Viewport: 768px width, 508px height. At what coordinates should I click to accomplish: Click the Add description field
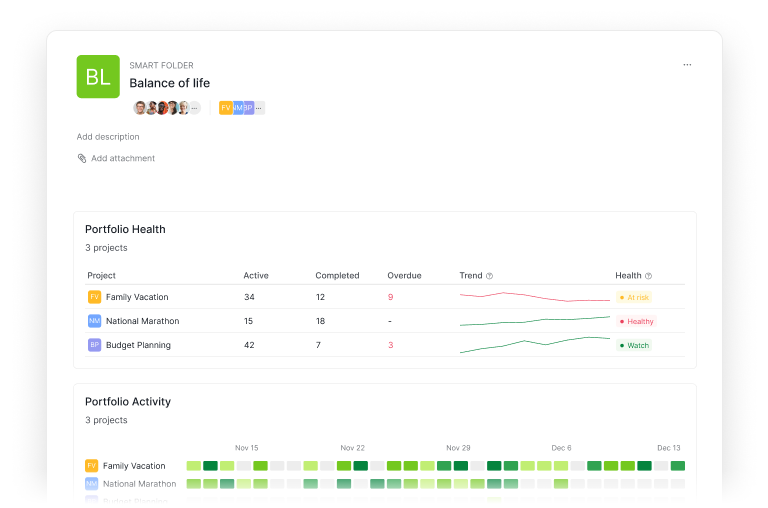coord(108,137)
